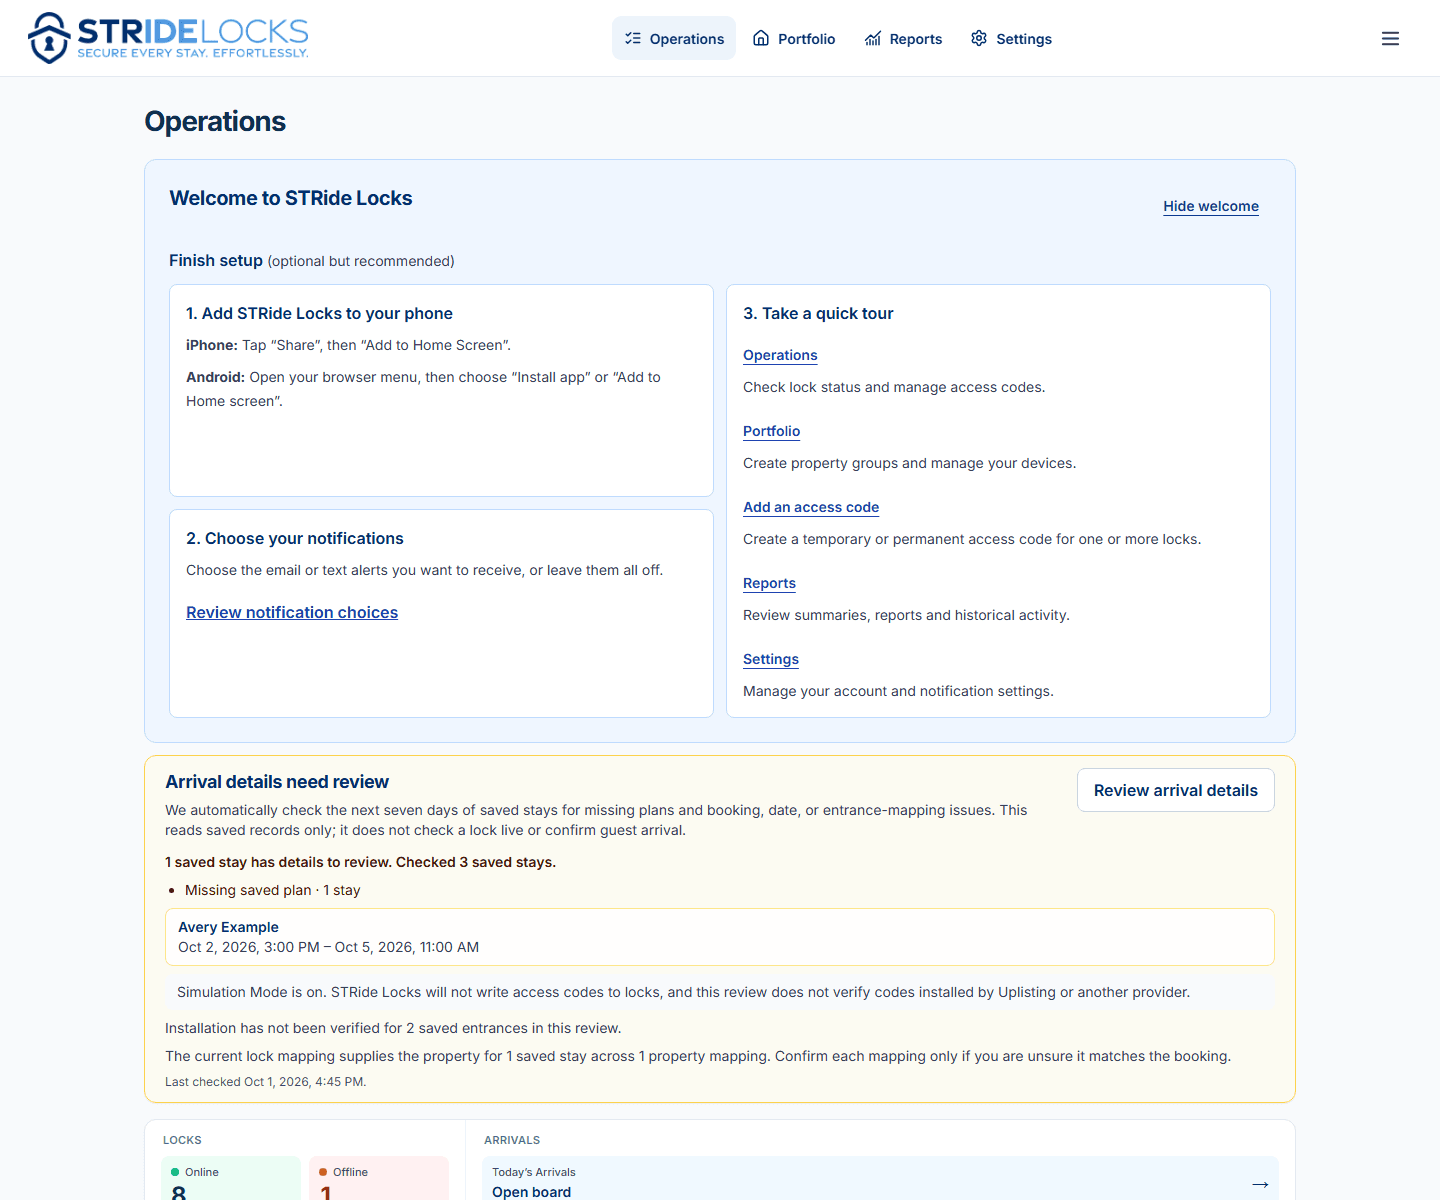1440x1200 pixels.
Task: Click the Hide welcome link
Action: [x=1211, y=206]
